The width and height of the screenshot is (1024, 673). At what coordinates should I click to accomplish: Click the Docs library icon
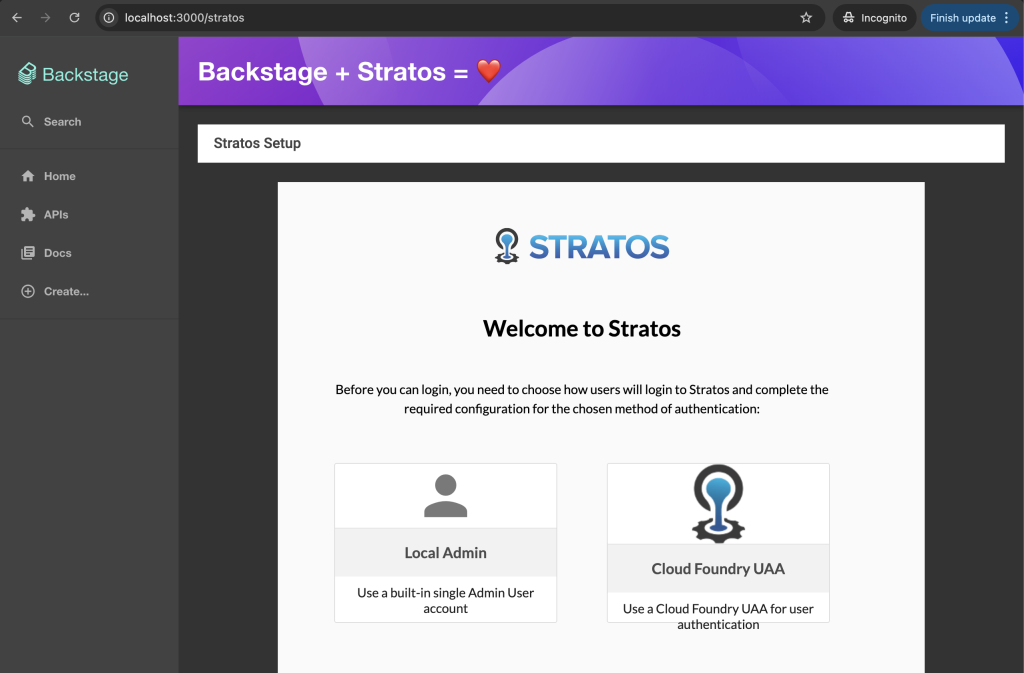tap(27, 253)
